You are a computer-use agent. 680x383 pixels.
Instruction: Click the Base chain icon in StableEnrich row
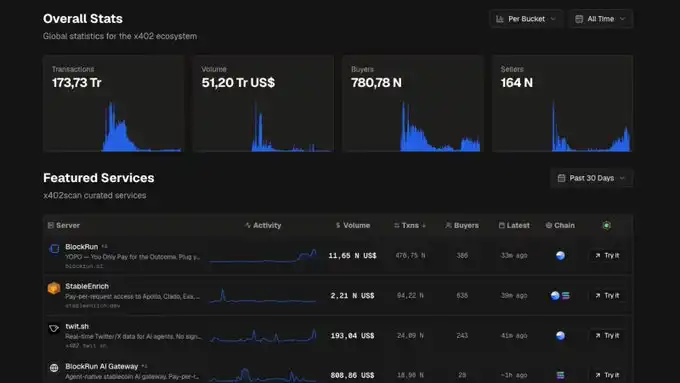pos(555,295)
